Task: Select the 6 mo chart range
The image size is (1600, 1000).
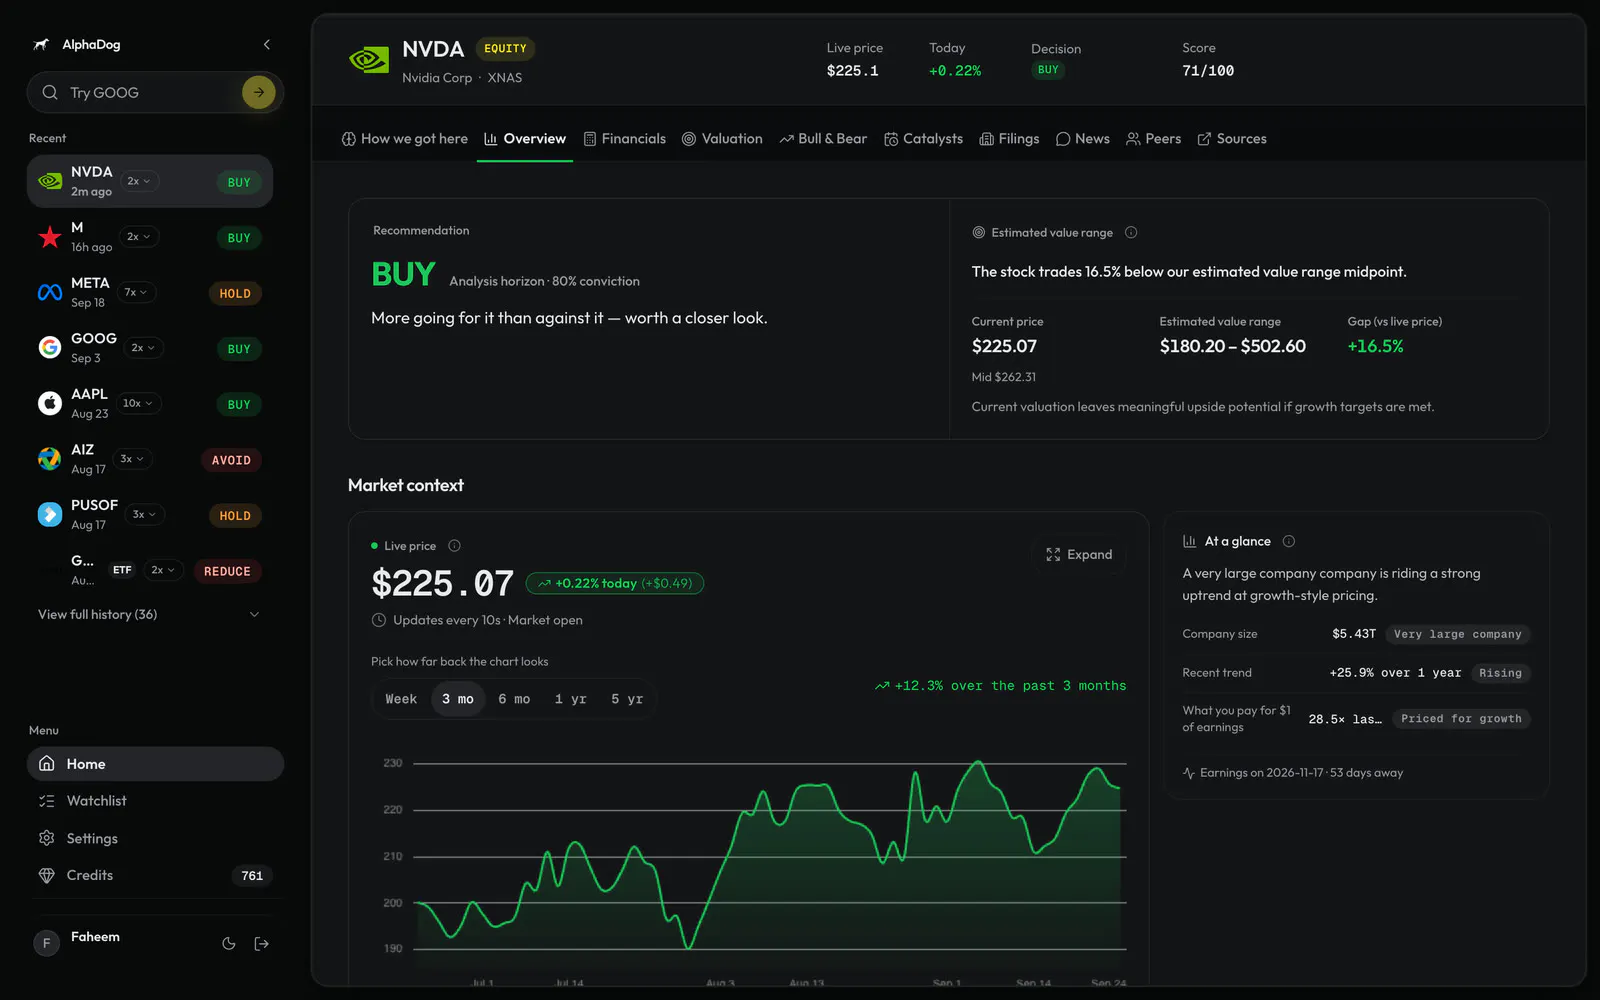Action: click(x=514, y=699)
